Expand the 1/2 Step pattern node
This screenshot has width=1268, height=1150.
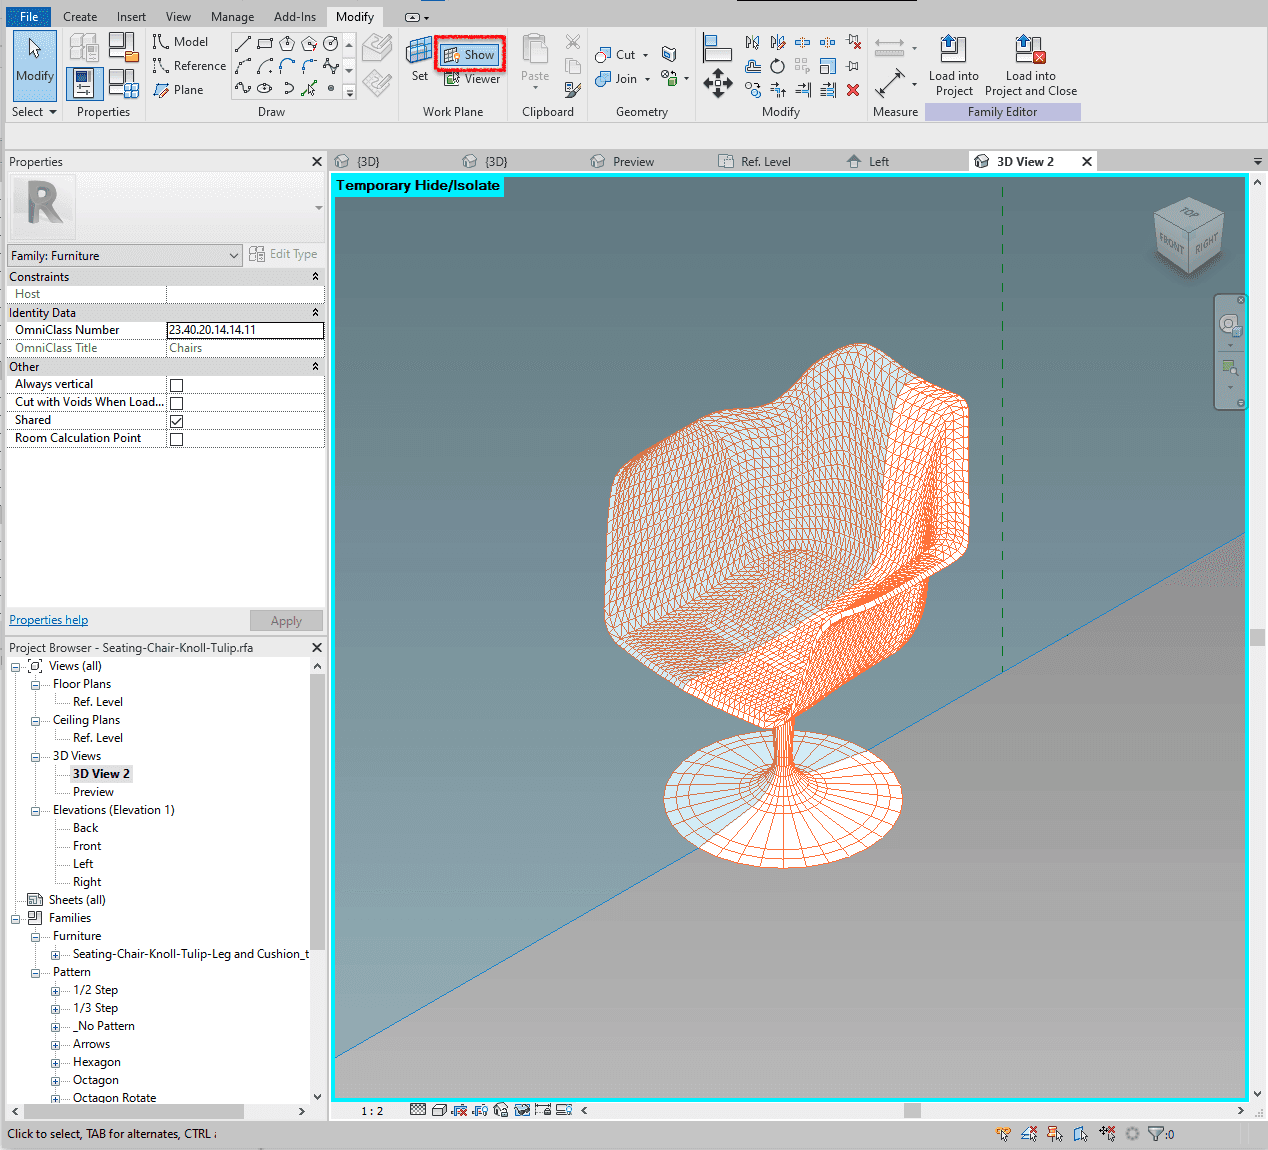point(56,991)
